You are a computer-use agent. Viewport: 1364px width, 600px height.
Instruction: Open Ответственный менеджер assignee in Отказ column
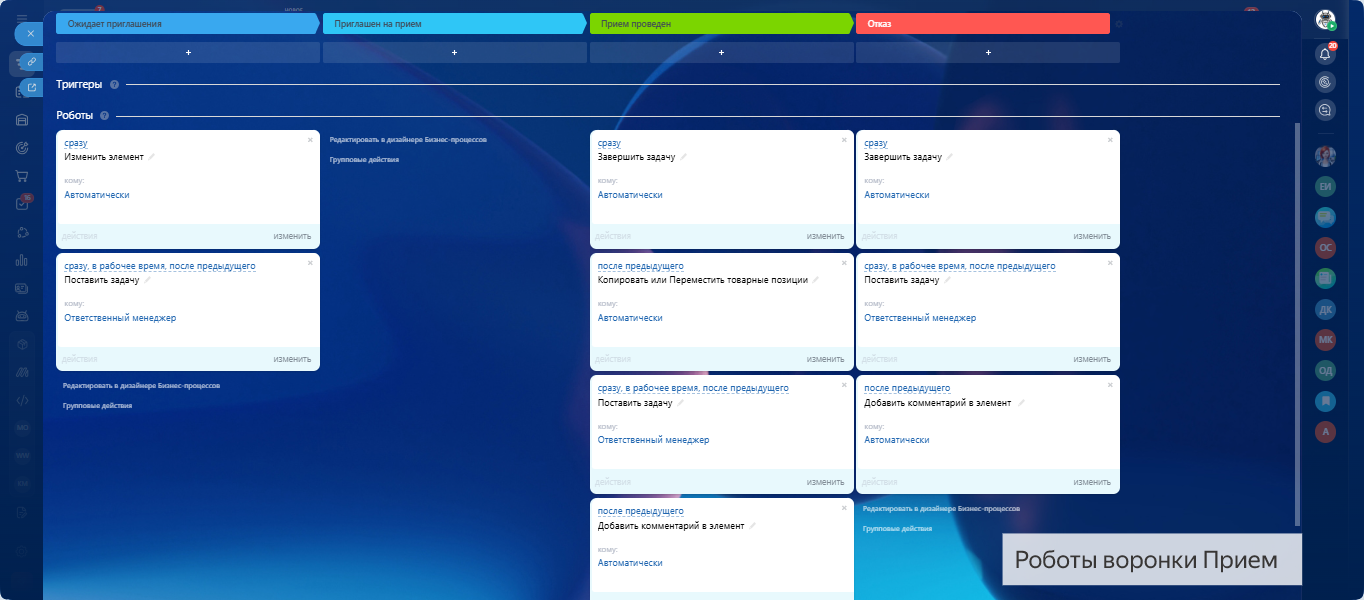[x=920, y=318]
